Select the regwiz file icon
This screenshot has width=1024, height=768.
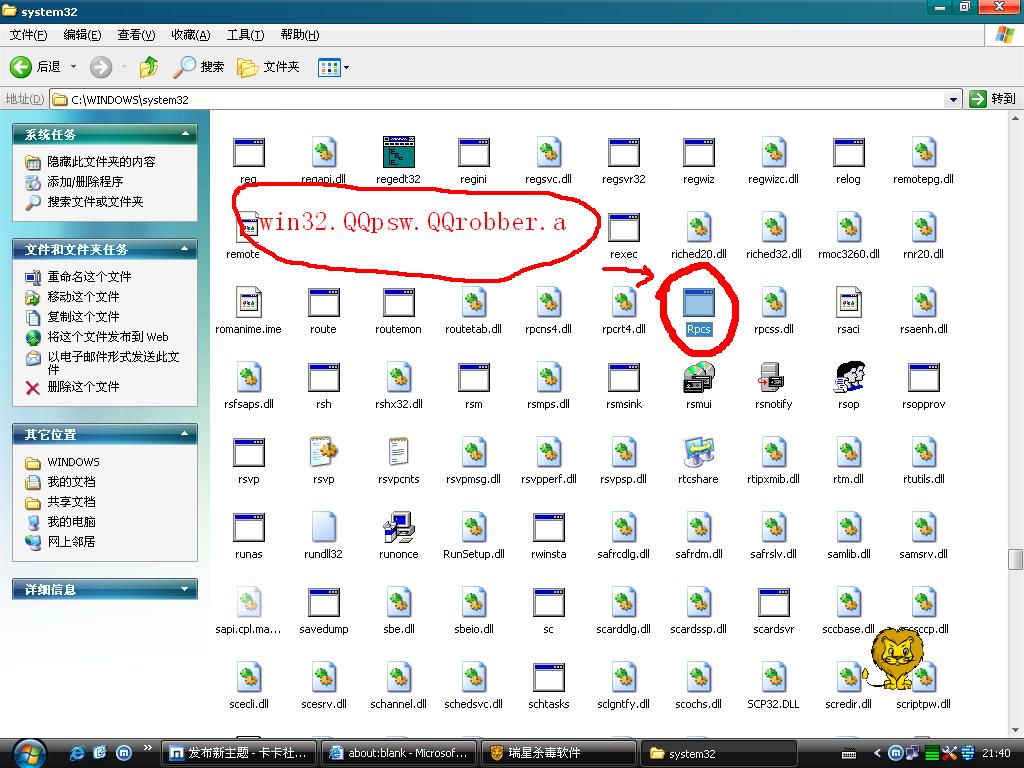point(698,152)
